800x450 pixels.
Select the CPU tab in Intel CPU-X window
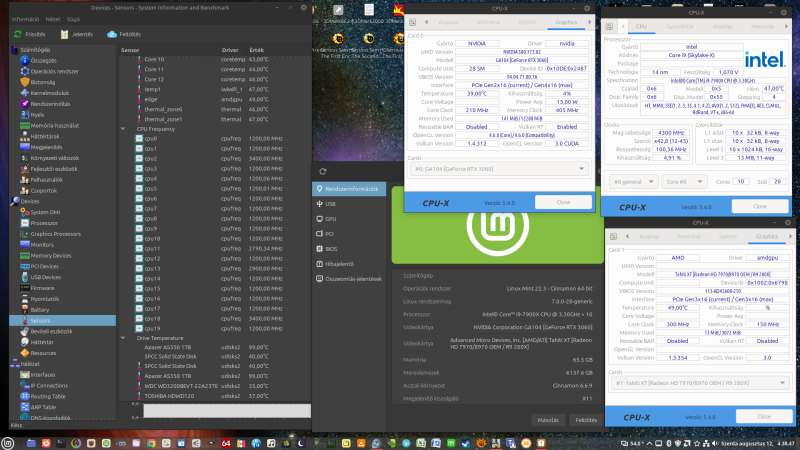(x=641, y=27)
